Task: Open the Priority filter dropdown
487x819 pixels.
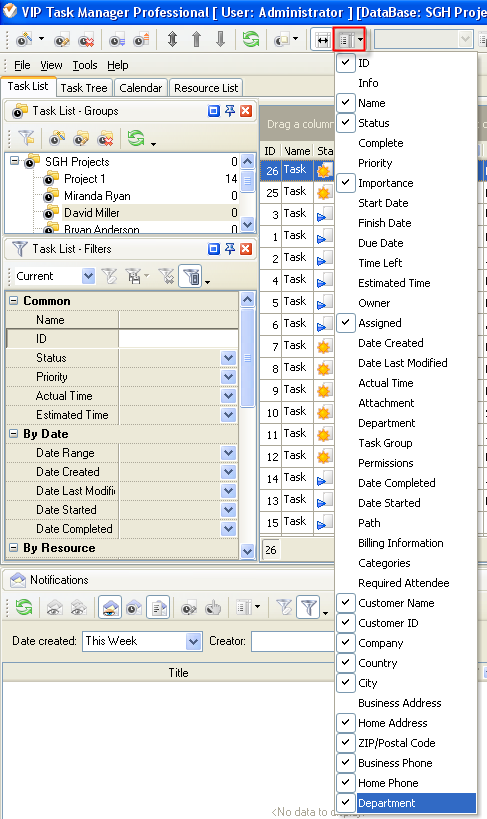Action: coord(228,377)
